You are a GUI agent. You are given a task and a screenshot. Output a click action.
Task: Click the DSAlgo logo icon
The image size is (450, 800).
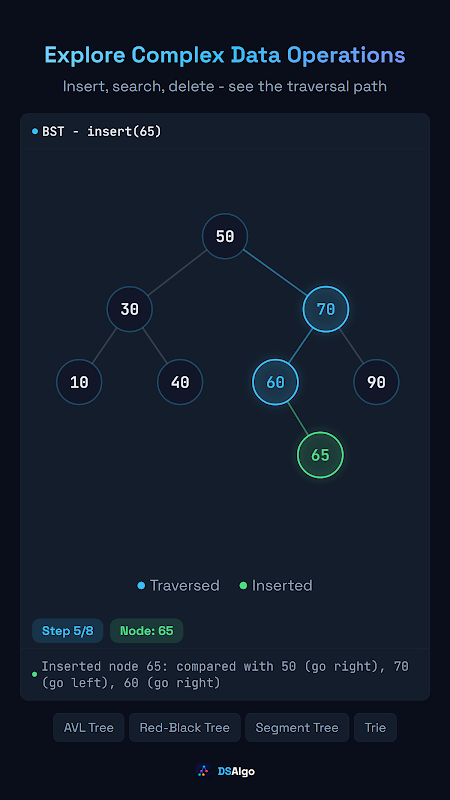pos(204,771)
